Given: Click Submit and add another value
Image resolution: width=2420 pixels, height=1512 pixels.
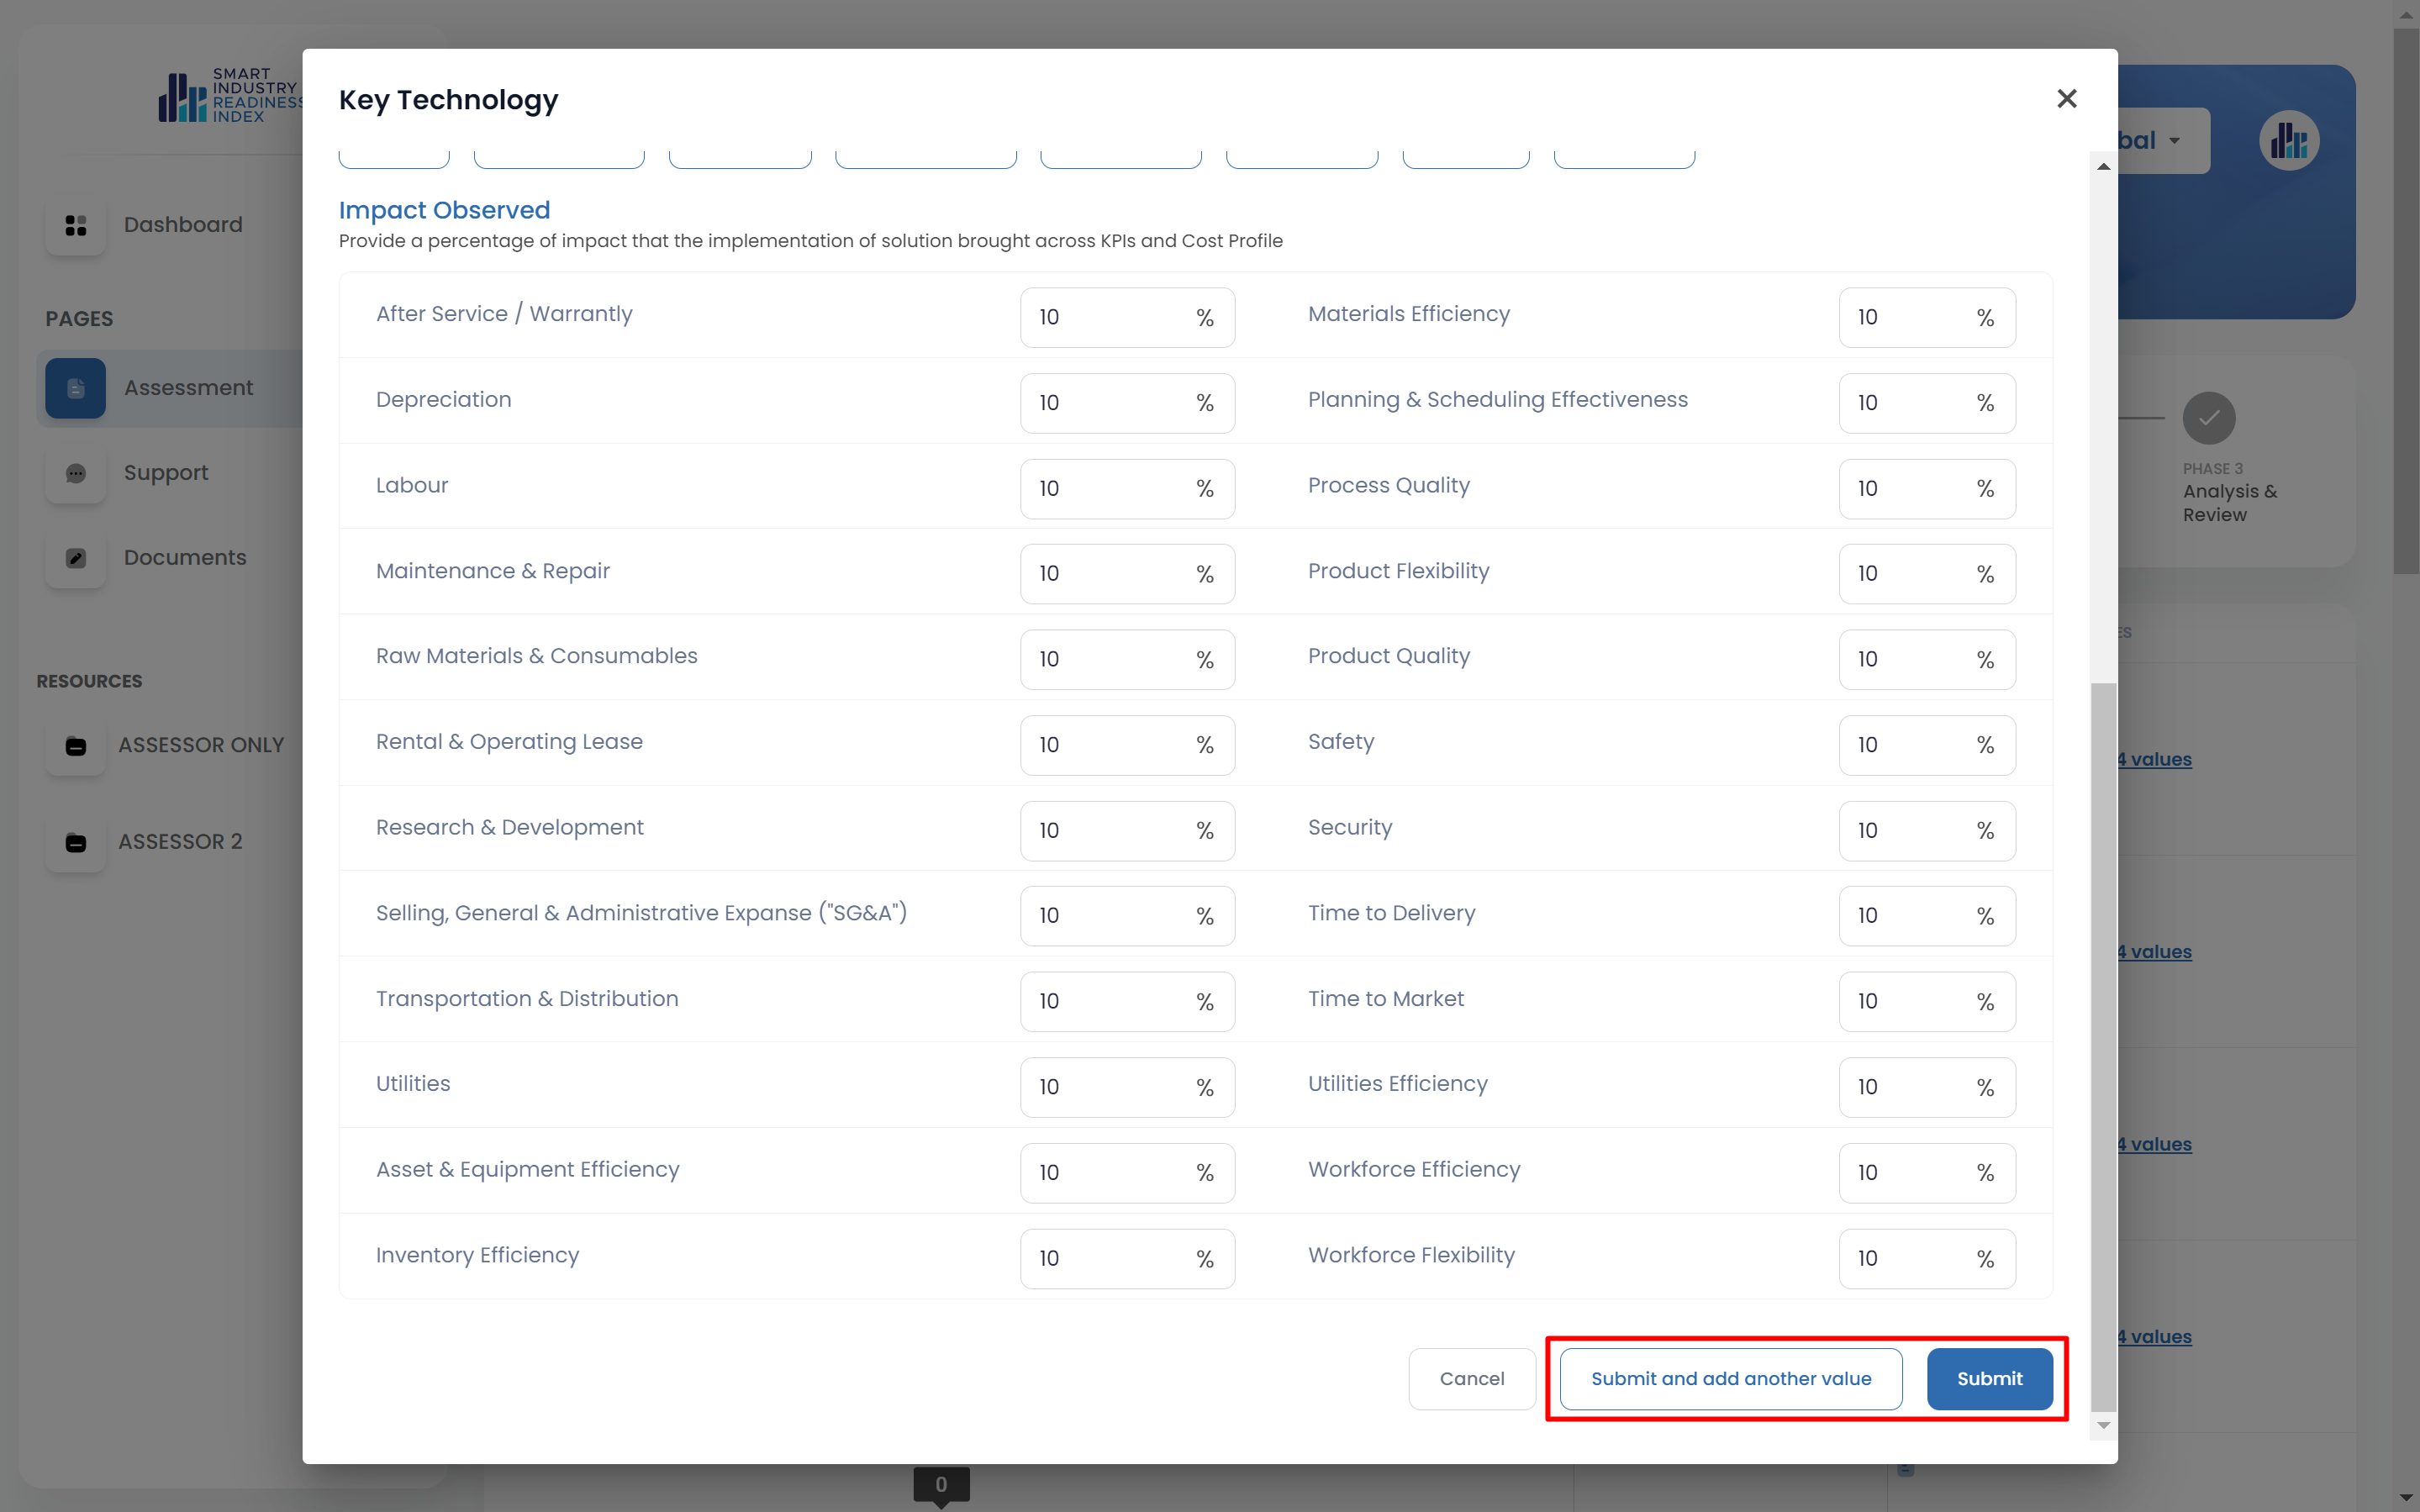Looking at the screenshot, I should tap(1730, 1378).
